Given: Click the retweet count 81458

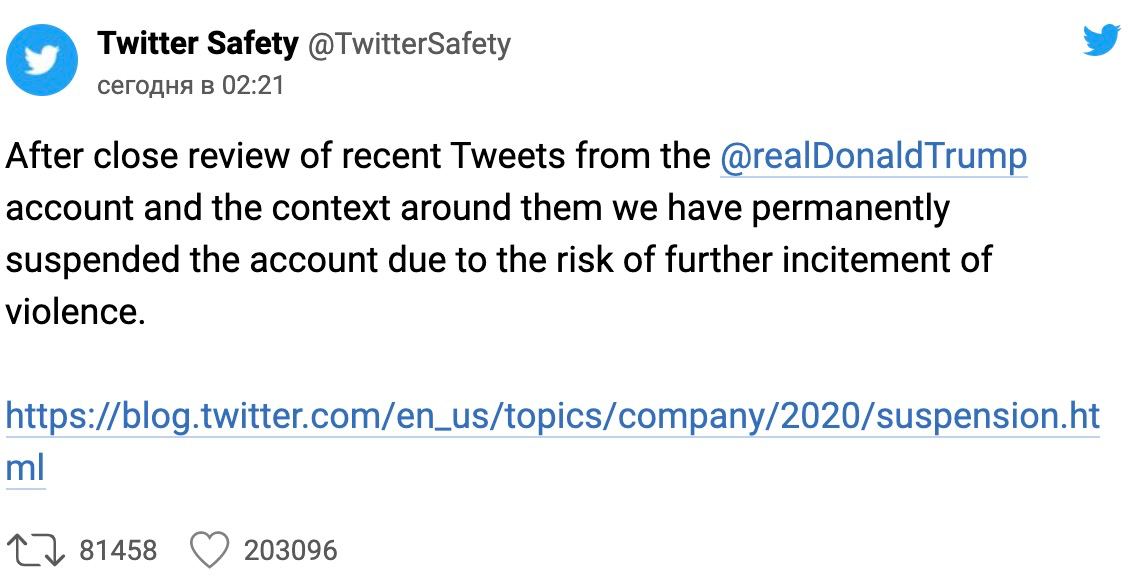Looking at the screenshot, I should click(118, 550).
